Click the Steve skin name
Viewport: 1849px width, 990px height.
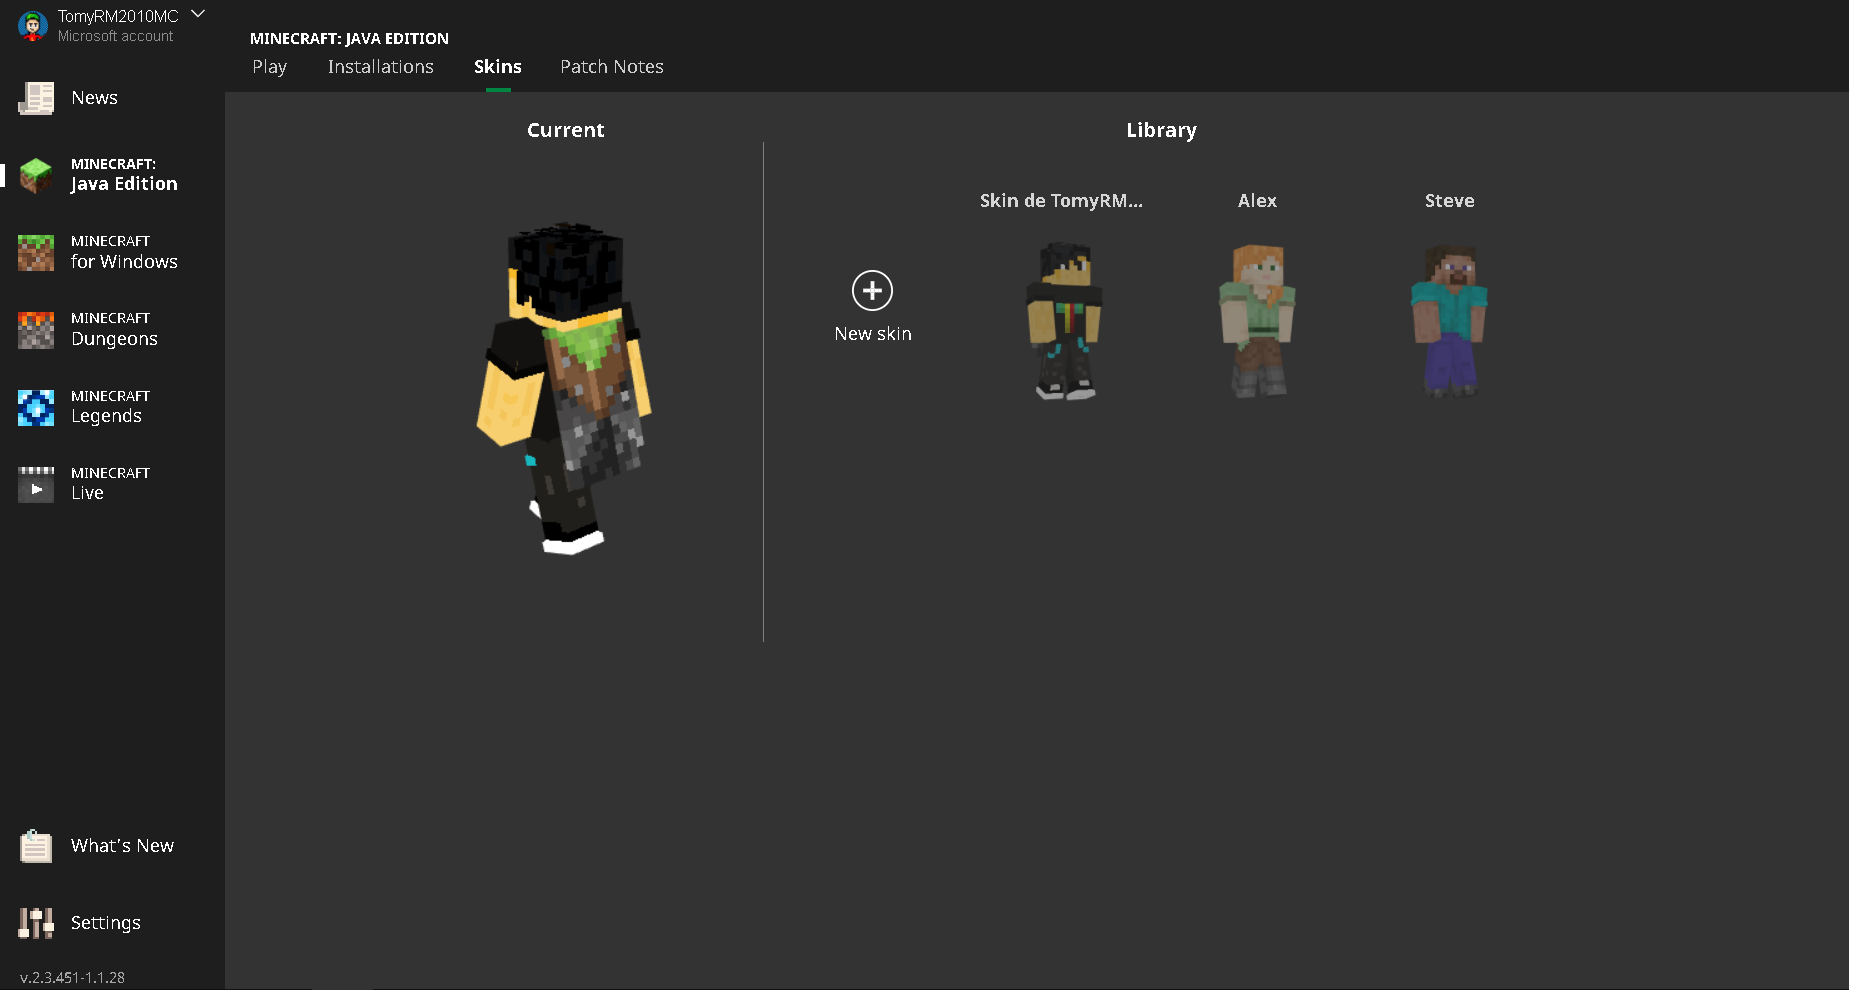1450,201
